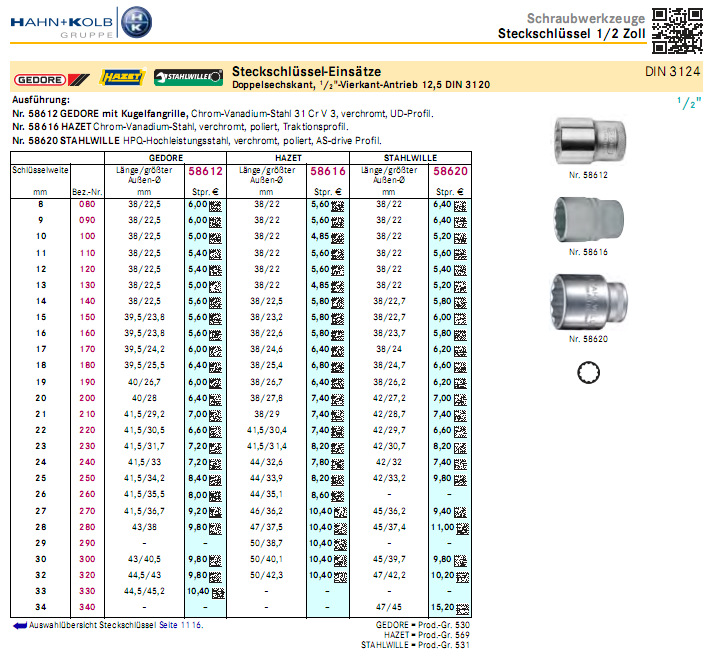This screenshot has width=711, height=668.
Task: Click the STAHLWILLE price 15,20
Action: point(443,607)
